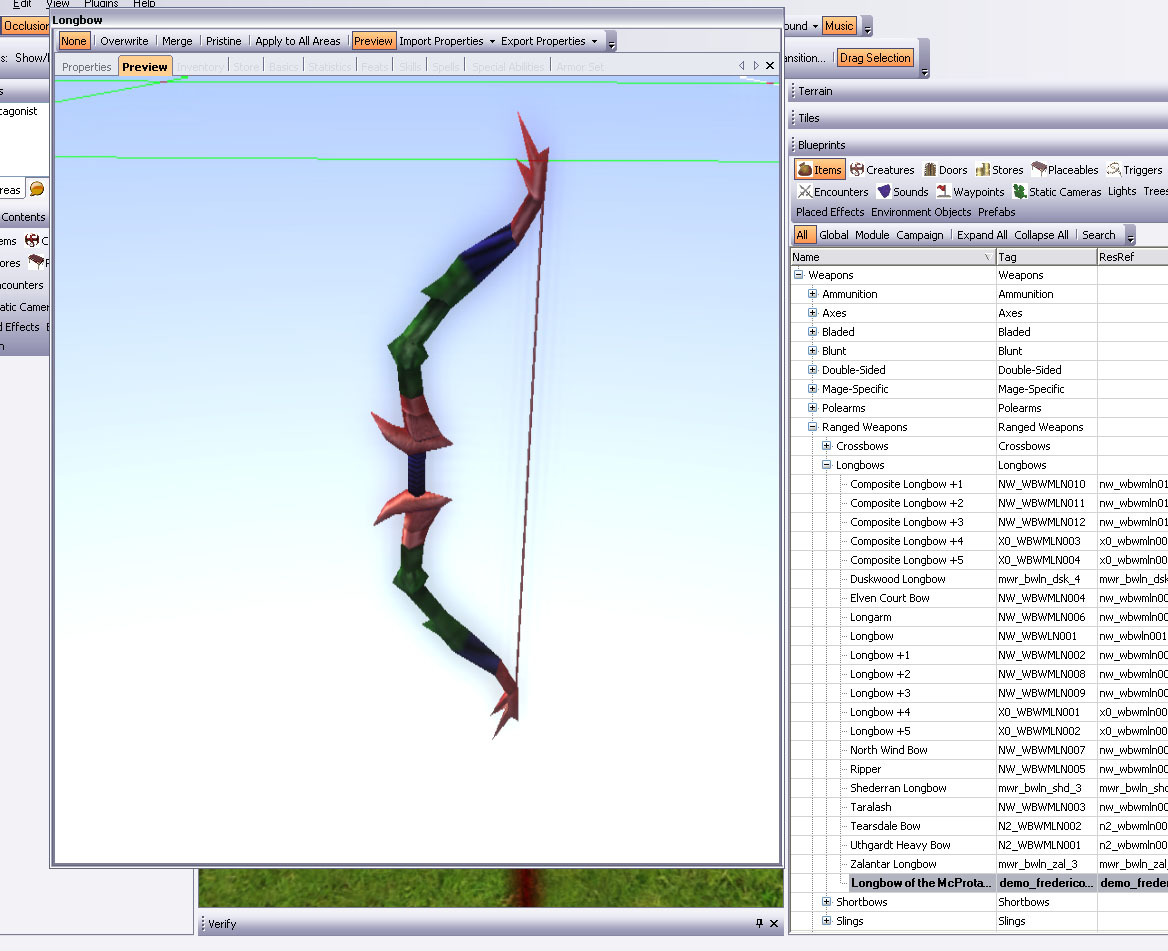Sort blueprints by the Tag column header
The height and width of the screenshot is (951, 1168).
point(1046,257)
